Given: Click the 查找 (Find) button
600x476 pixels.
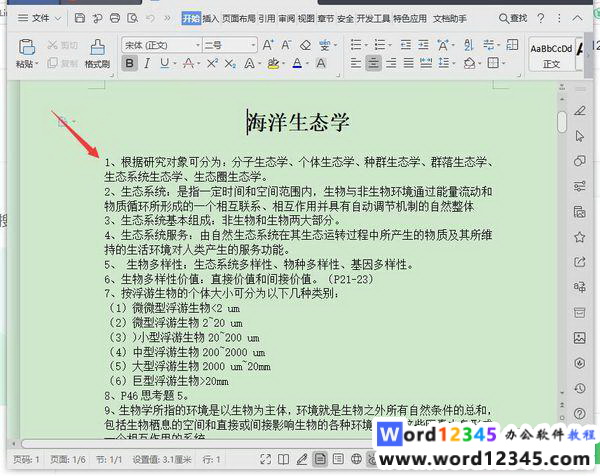Looking at the screenshot, I should pos(513,18).
